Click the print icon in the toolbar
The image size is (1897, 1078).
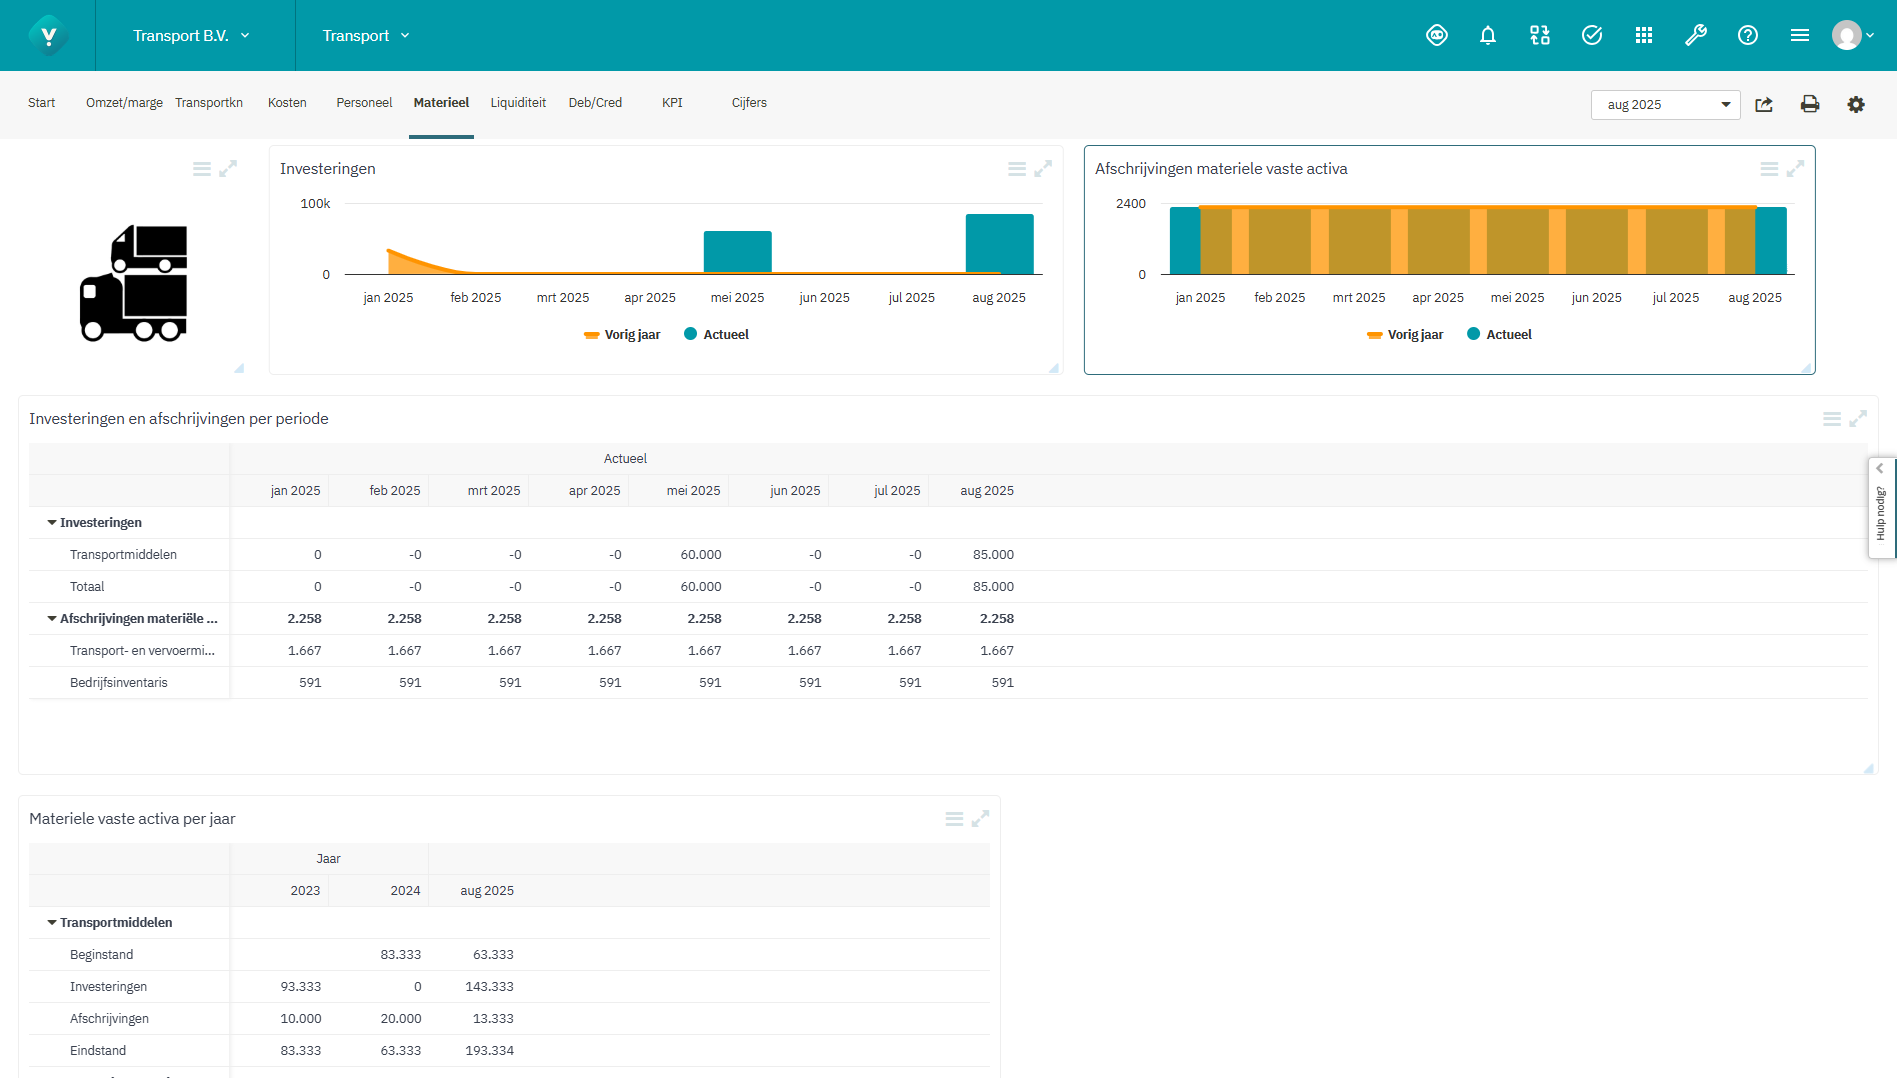pyautogui.click(x=1809, y=104)
